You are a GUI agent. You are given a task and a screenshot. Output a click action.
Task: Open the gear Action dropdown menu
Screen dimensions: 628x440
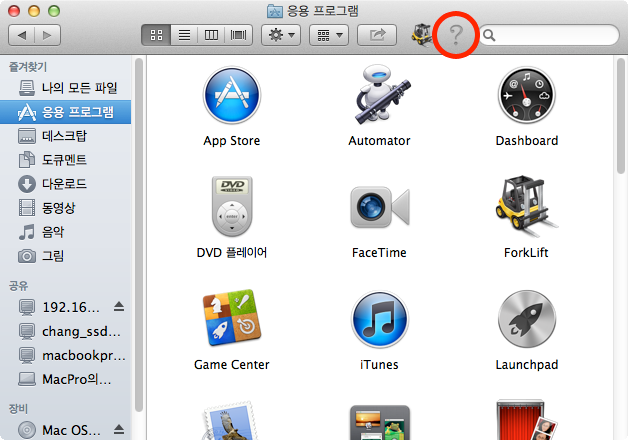tap(281, 35)
